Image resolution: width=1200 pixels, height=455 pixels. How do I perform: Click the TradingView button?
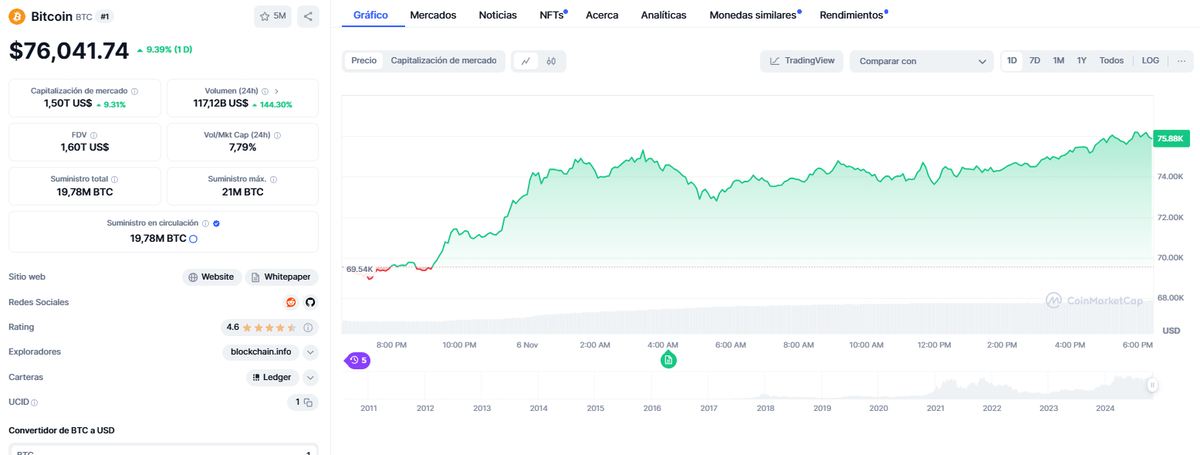[801, 61]
